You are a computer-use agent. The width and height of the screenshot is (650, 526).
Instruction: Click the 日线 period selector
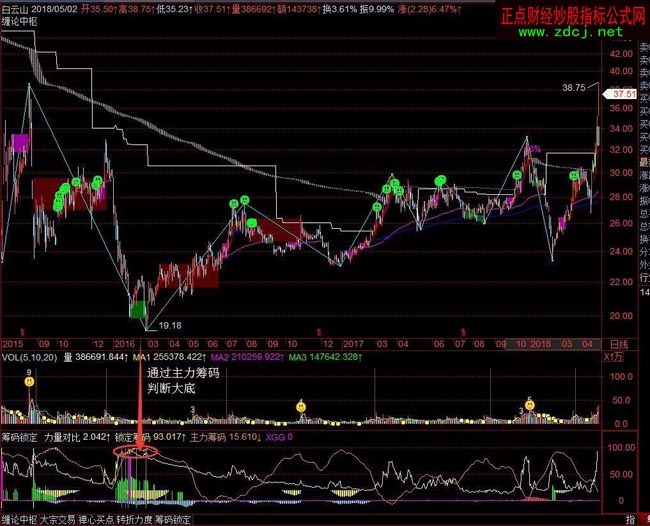click(x=620, y=343)
